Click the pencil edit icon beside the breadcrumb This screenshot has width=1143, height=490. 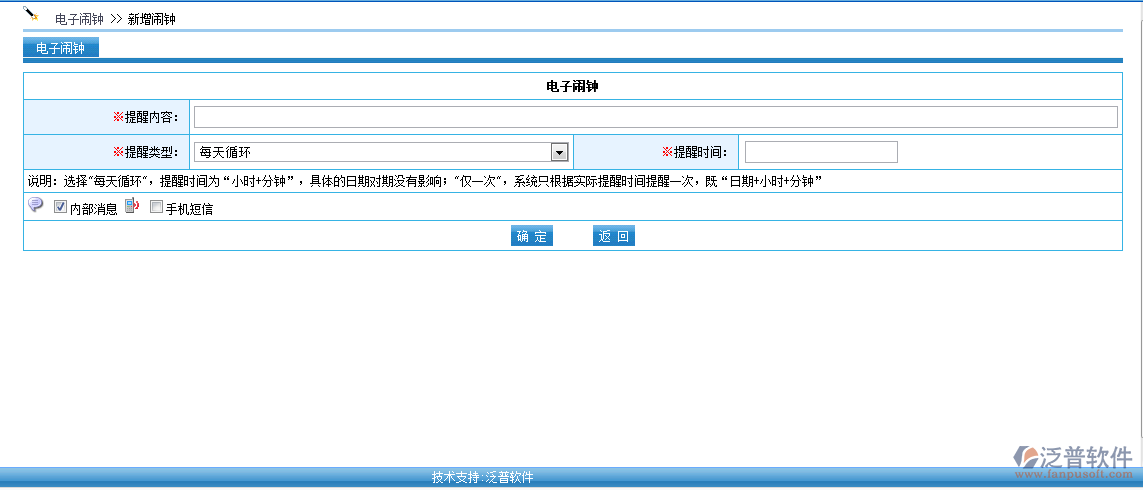(31, 14)
